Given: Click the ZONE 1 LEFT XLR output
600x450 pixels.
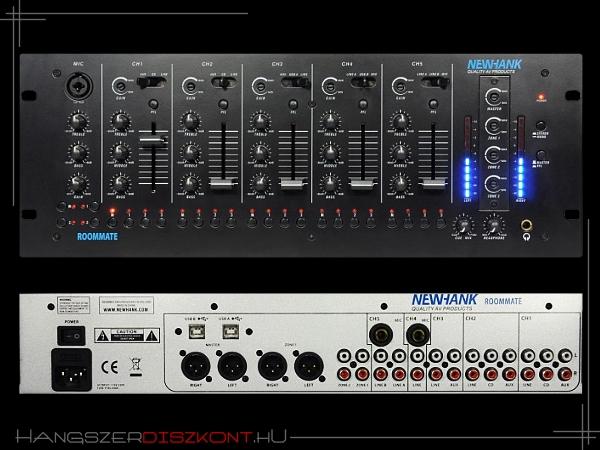Looking at the screenshot, I should coord(308,365).
